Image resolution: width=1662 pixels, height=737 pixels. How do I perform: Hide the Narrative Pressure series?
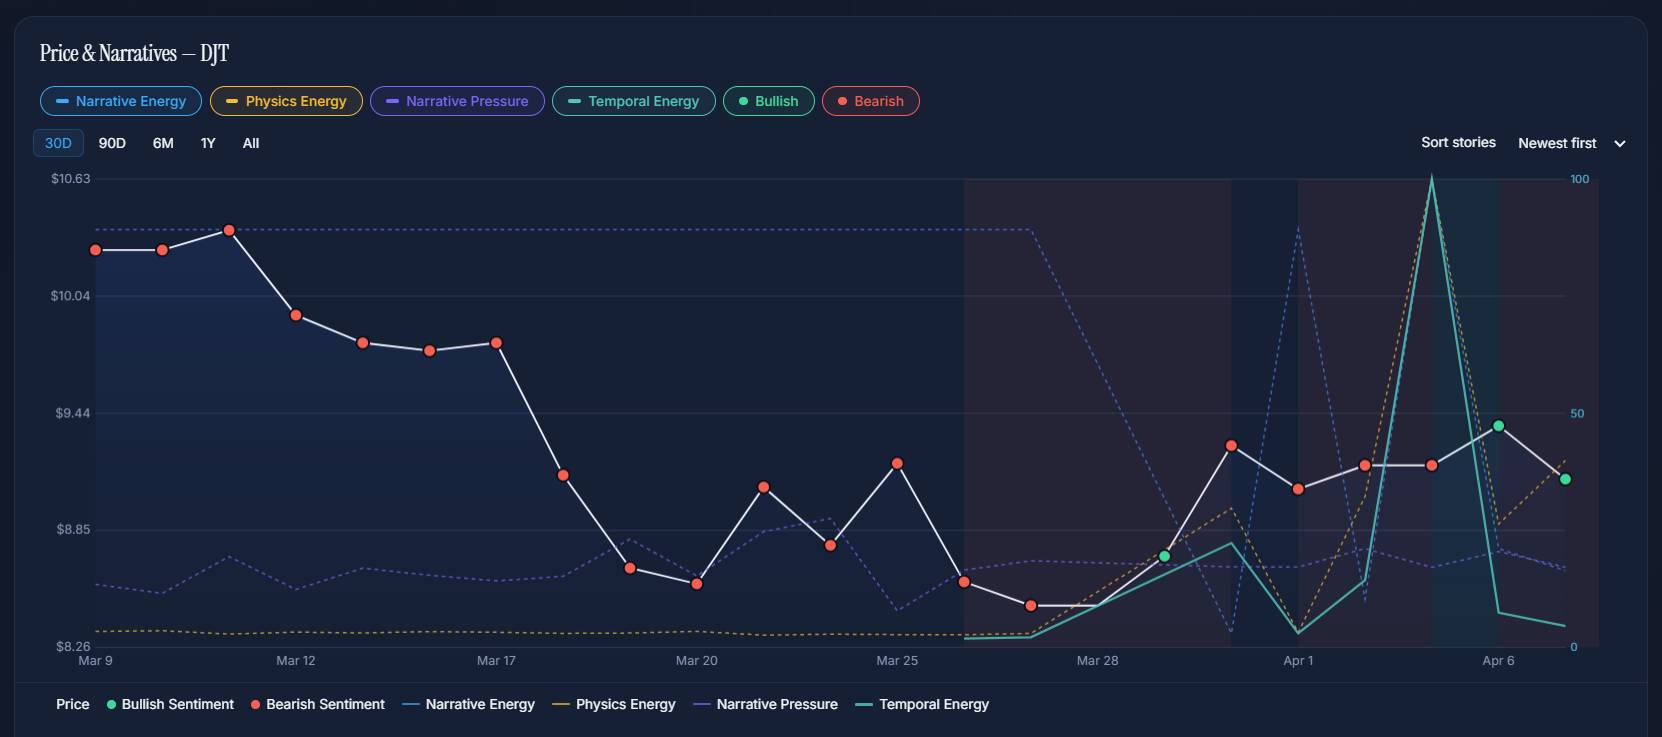pos(457,101)
